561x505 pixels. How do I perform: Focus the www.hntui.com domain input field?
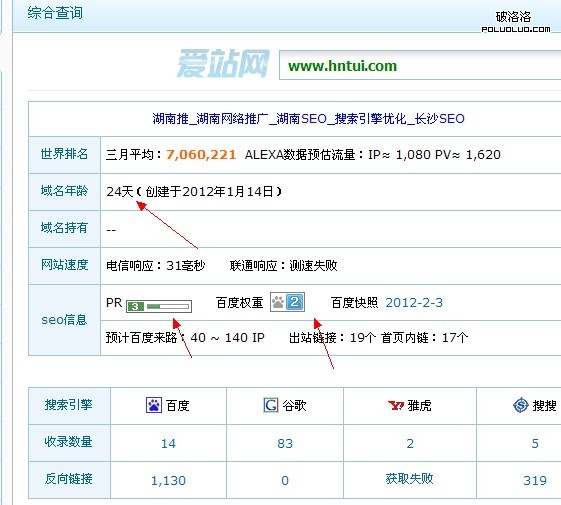(x=420, y=65)
